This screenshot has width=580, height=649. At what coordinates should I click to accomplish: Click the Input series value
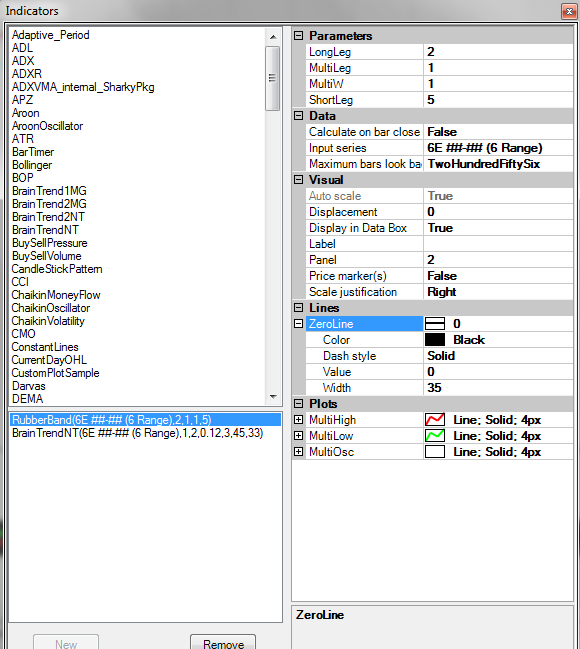[x=498, y=148]
